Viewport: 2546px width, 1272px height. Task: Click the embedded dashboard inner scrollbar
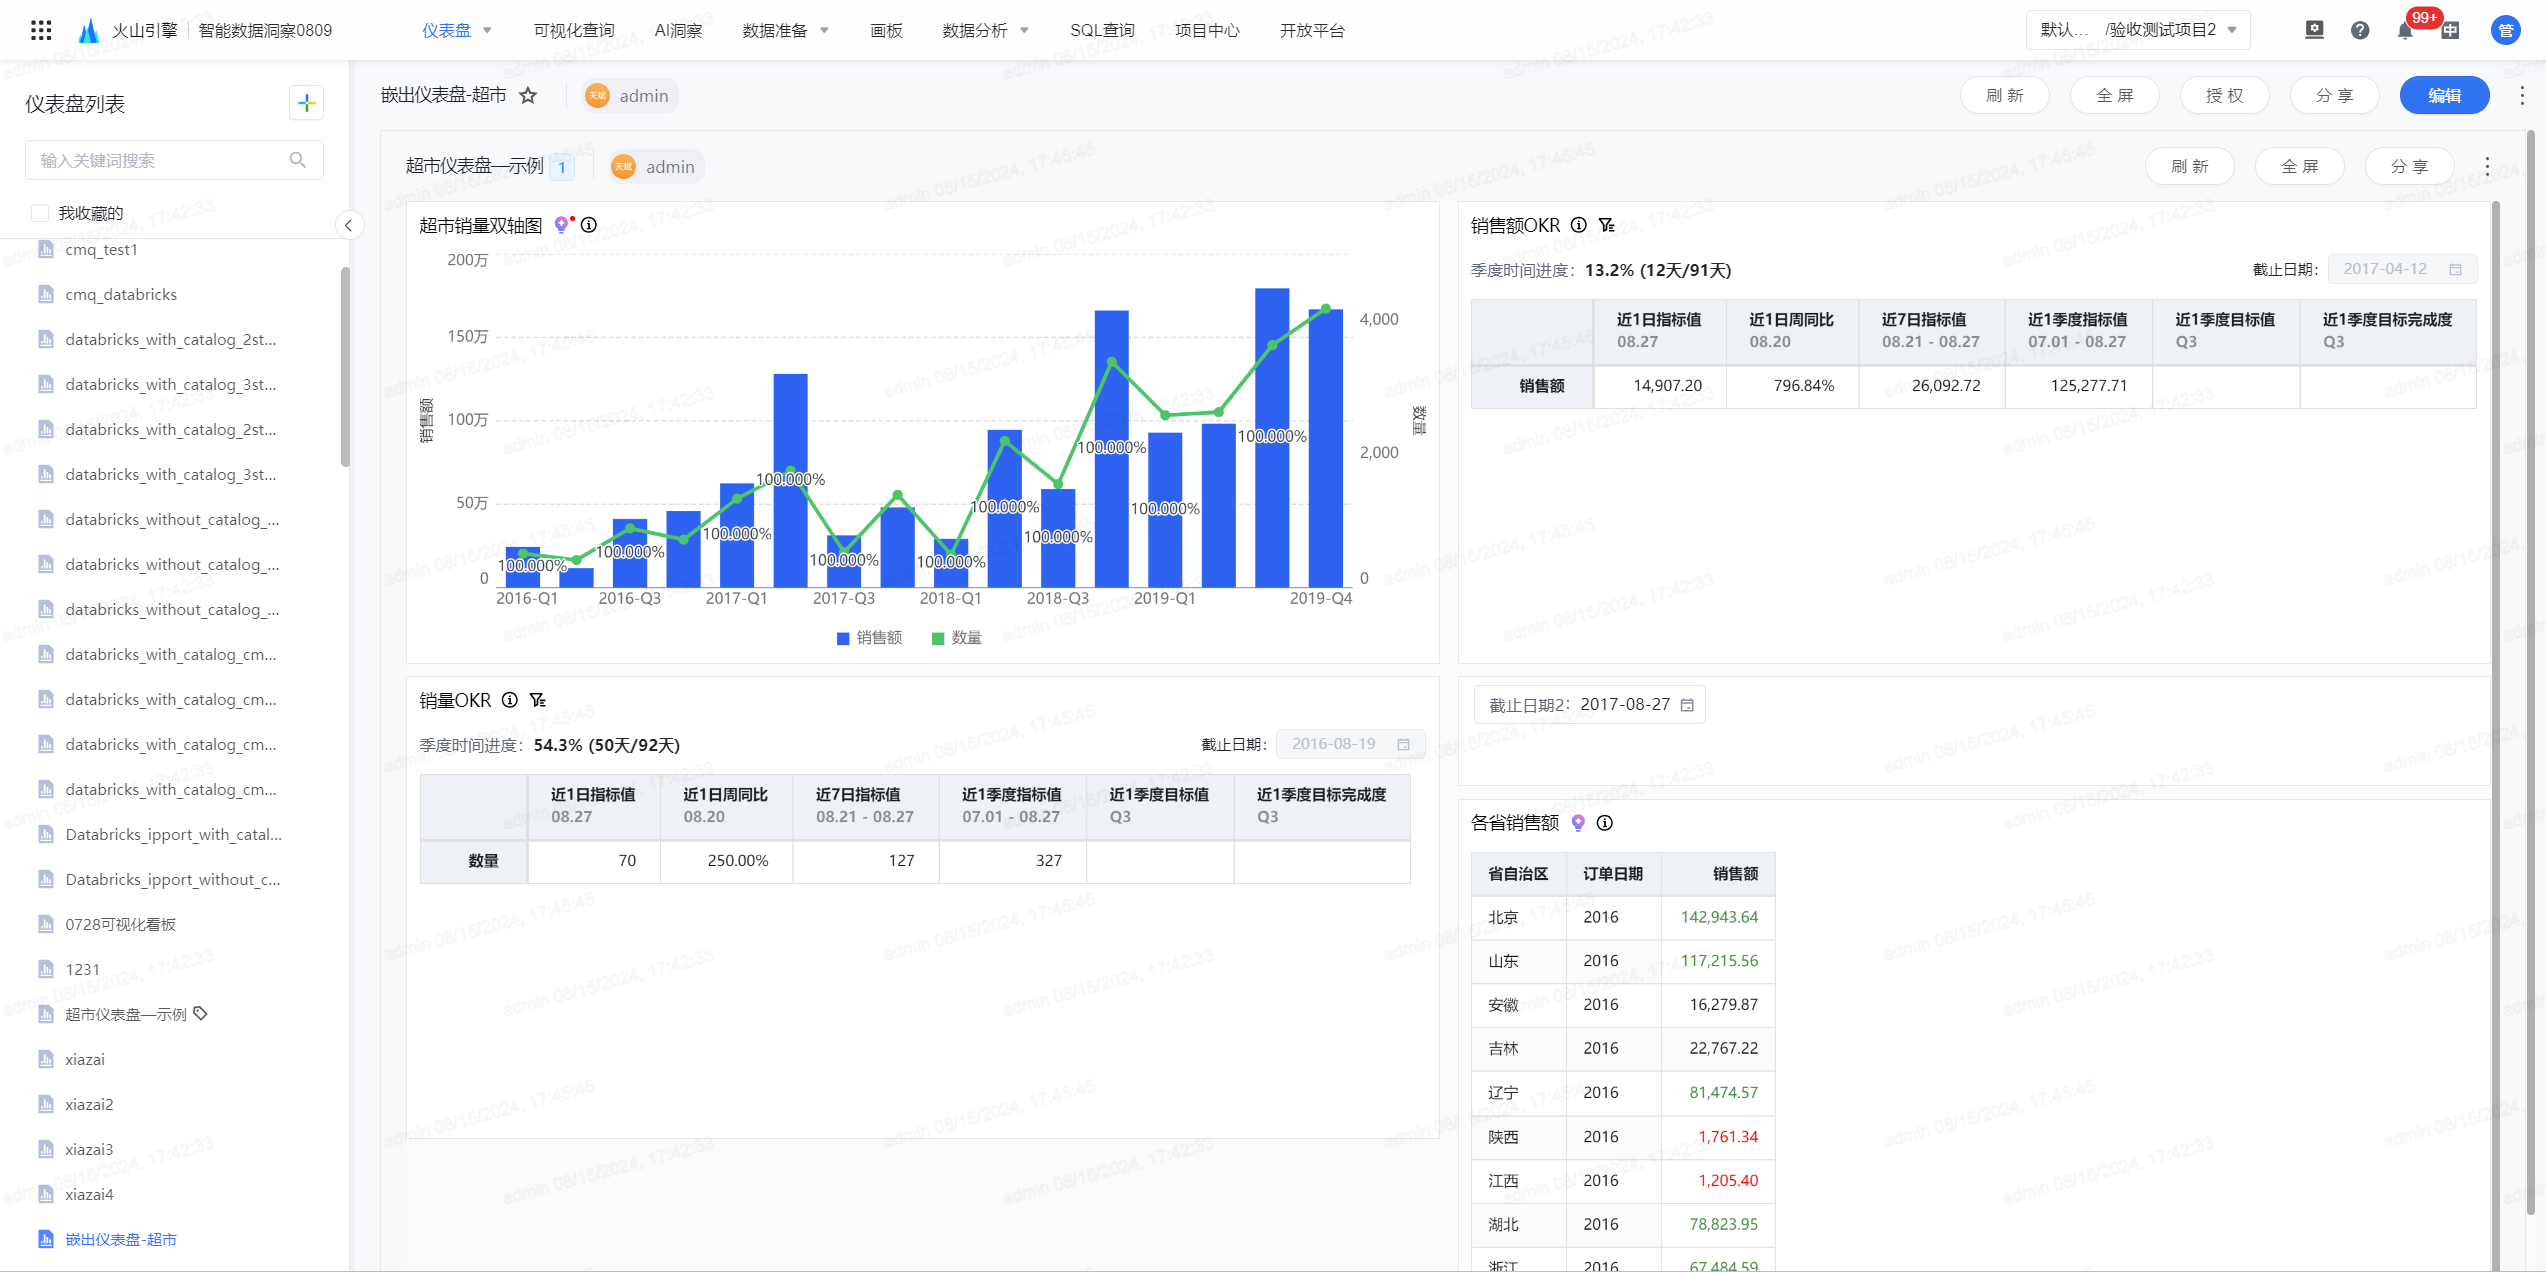2495,735
